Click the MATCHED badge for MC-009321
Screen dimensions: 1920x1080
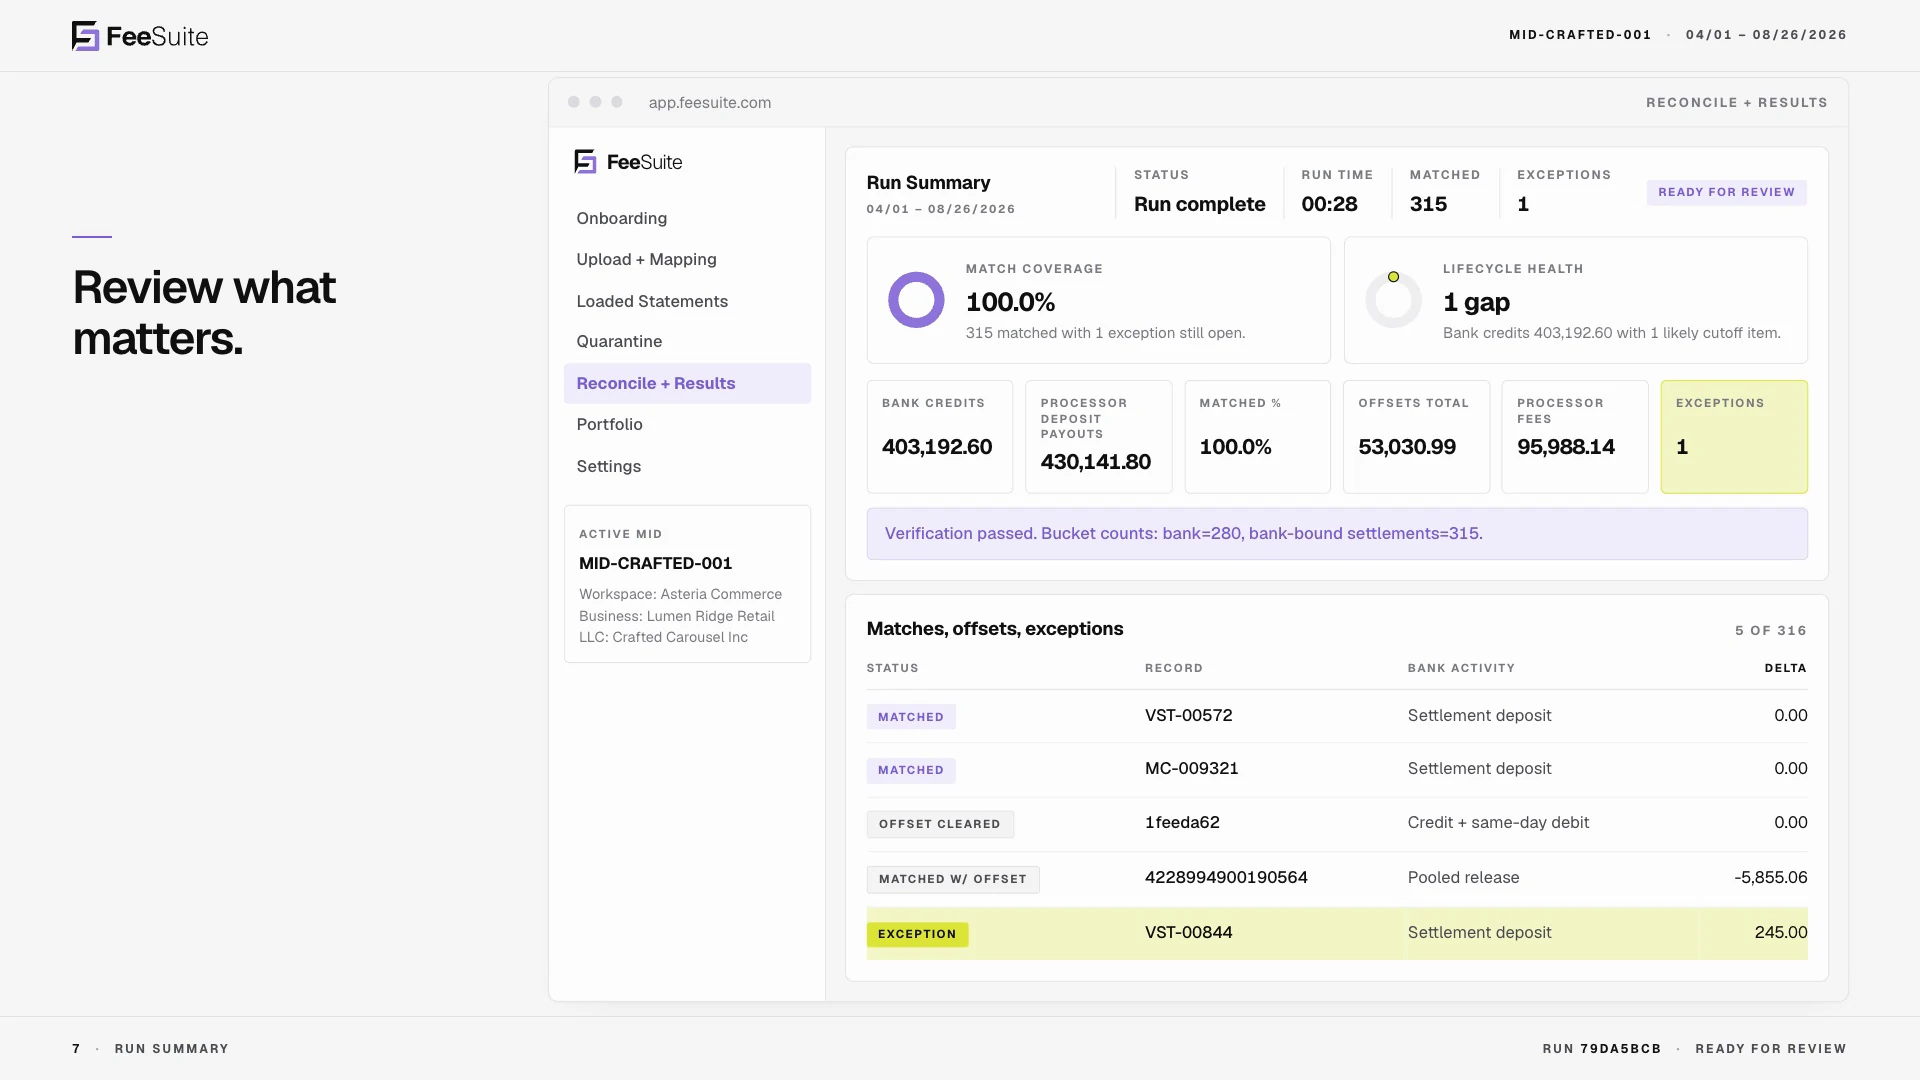point(910,769)
